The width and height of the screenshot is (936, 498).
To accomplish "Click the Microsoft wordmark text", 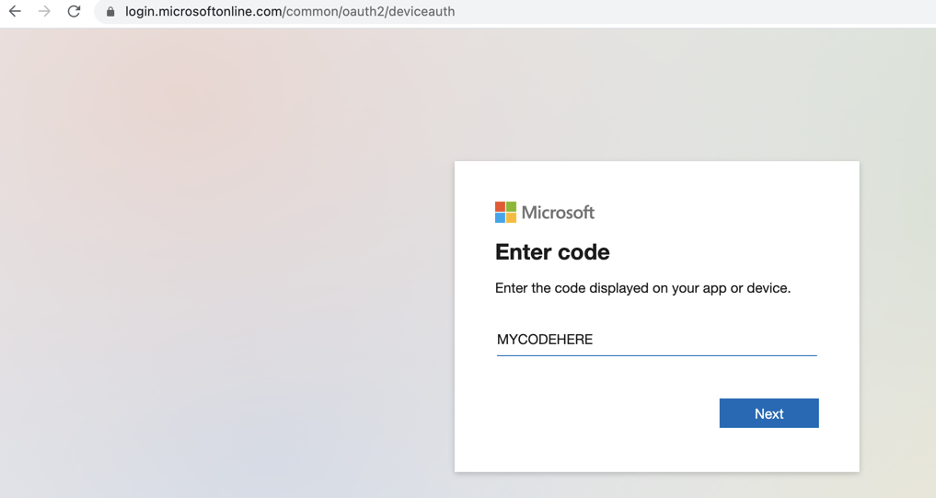I will 558,212.
